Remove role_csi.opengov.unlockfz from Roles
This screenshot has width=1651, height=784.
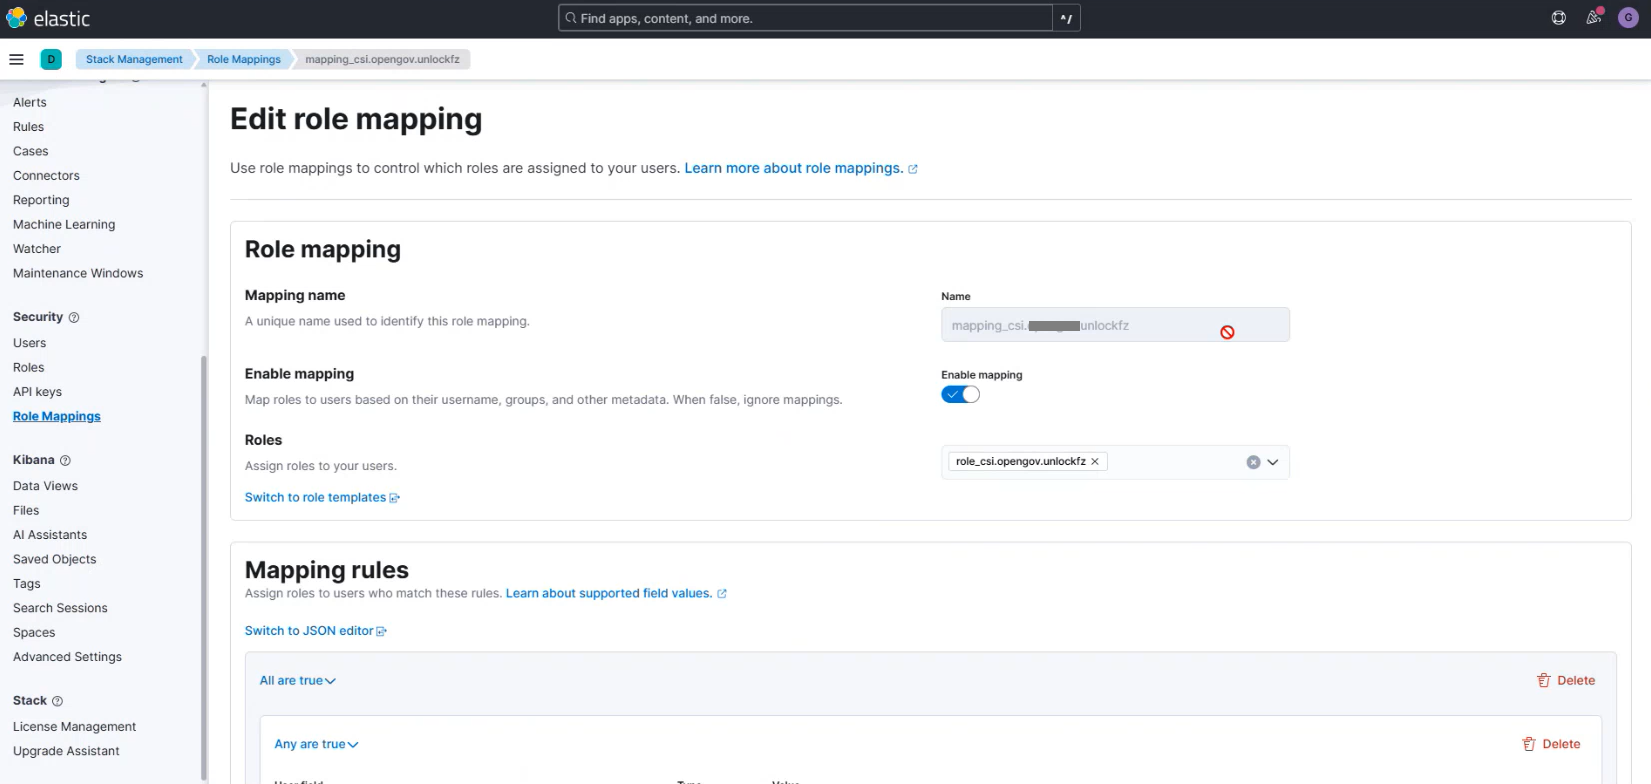point(1095,461)
